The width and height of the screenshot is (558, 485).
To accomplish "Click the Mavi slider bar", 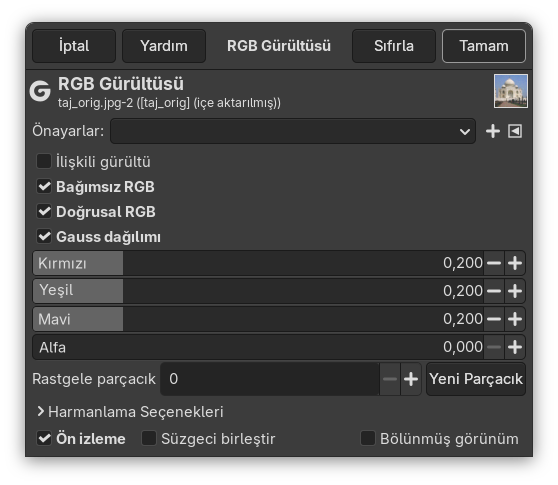I will 258,319.
